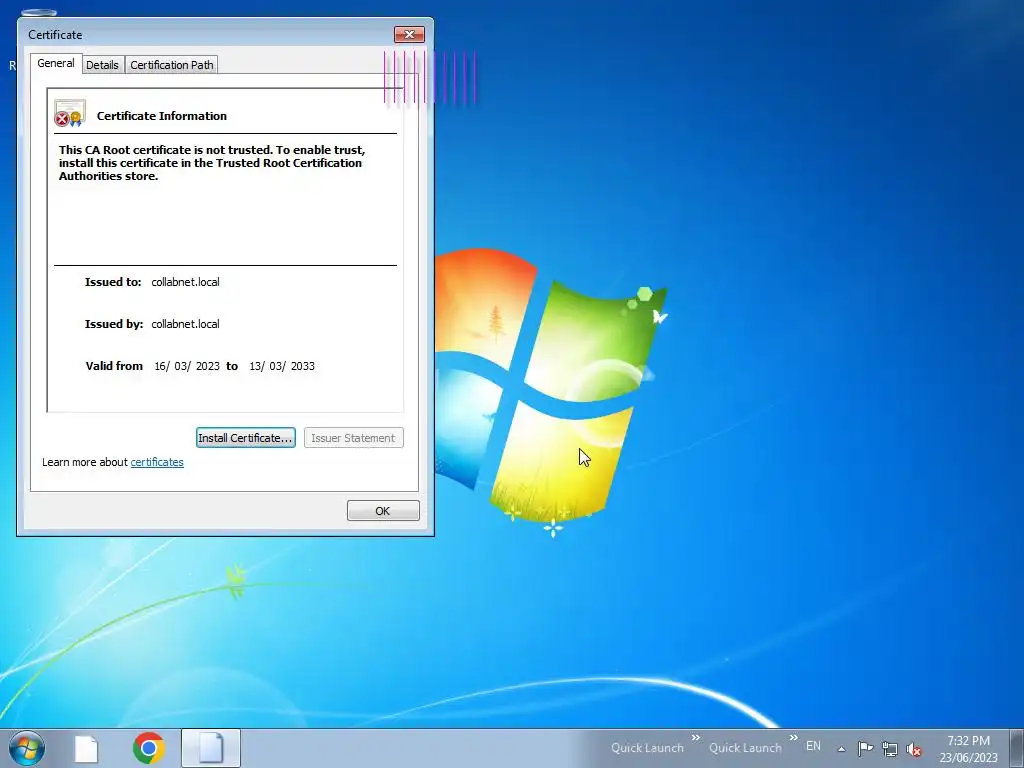
Task: Click the muted volume tray icon
Action: (x=914, y=750)
